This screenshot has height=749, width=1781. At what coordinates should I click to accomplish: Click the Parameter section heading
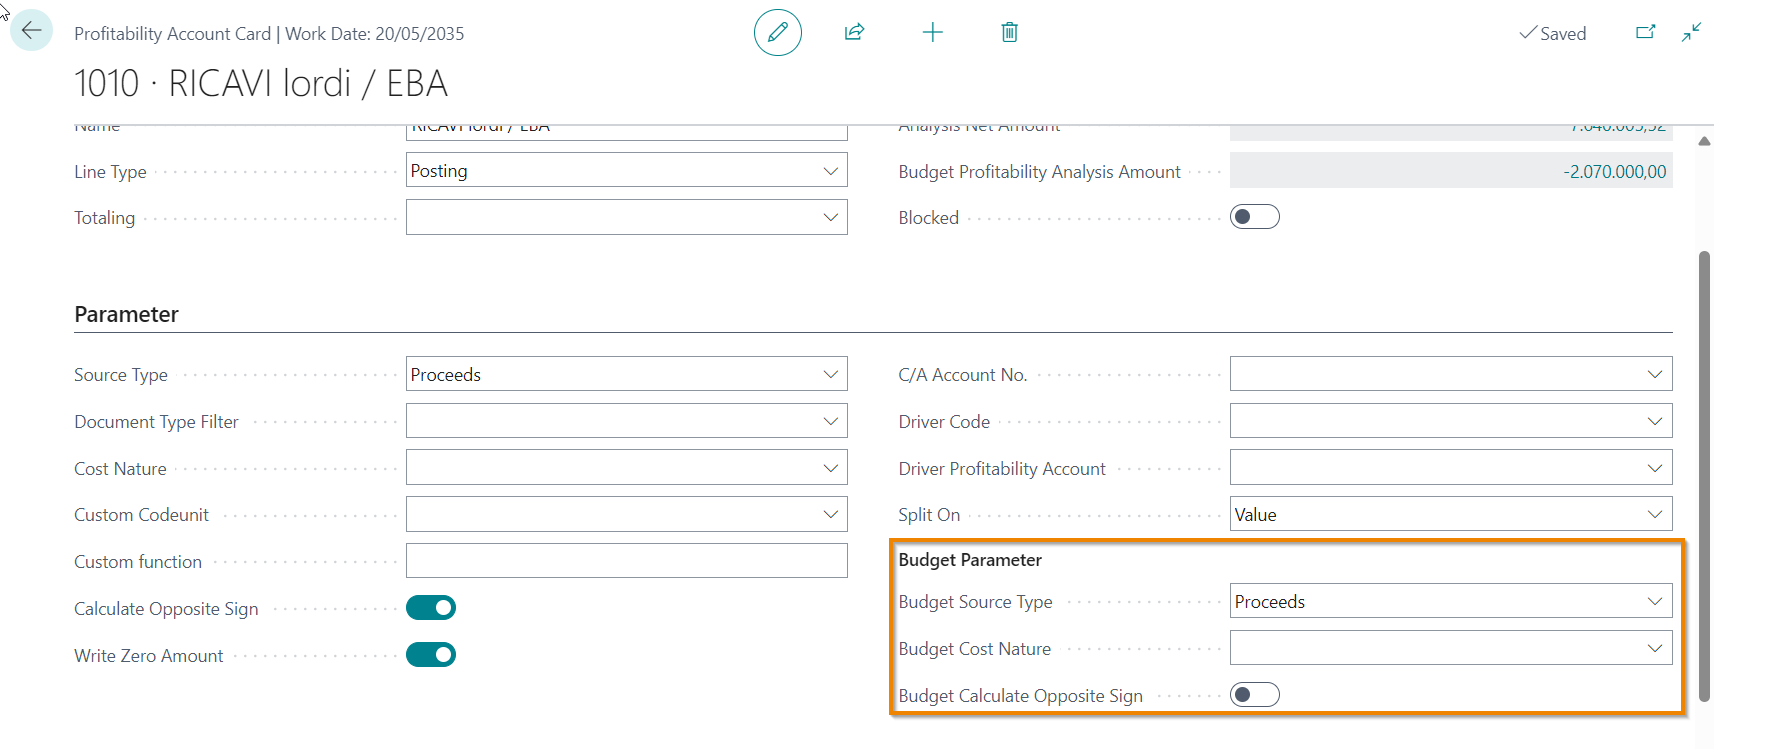(x=126, y=314)
